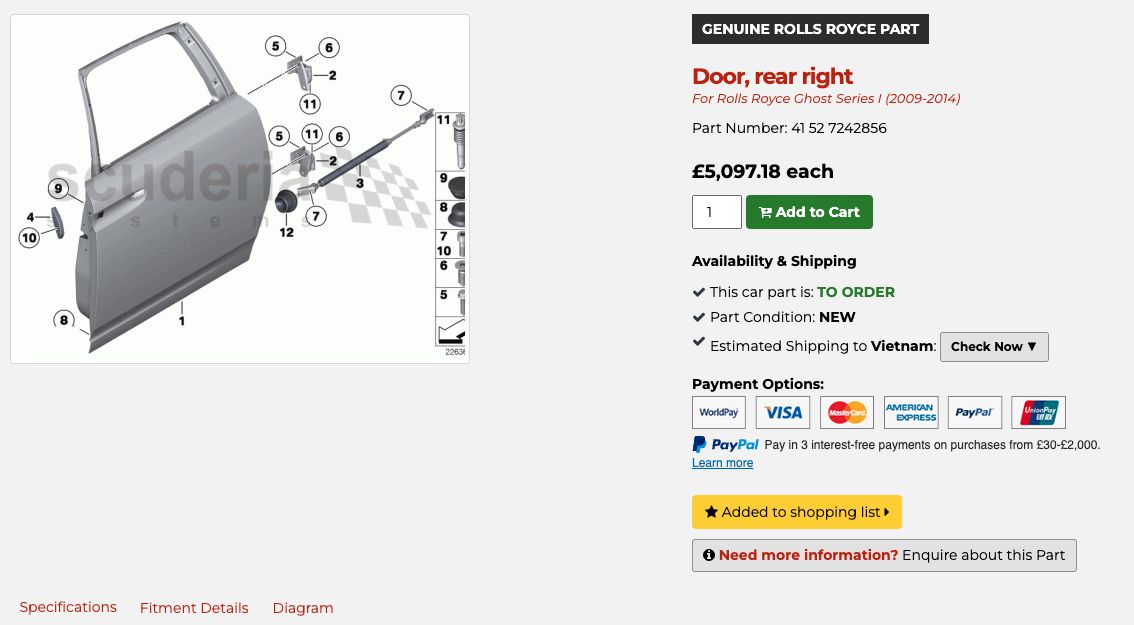The image size is (1134, 625).
Task: Click the Visa card icon
Action: pos(783,412)
